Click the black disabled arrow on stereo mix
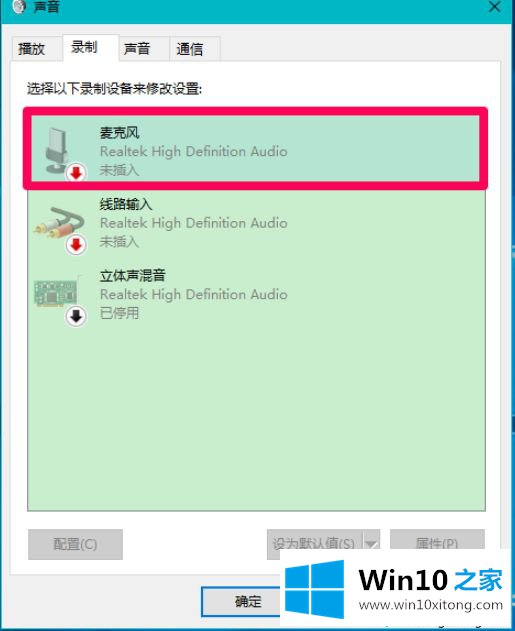Image resolution: width=515 pixels, height=631 pixels. coord(76,316)
